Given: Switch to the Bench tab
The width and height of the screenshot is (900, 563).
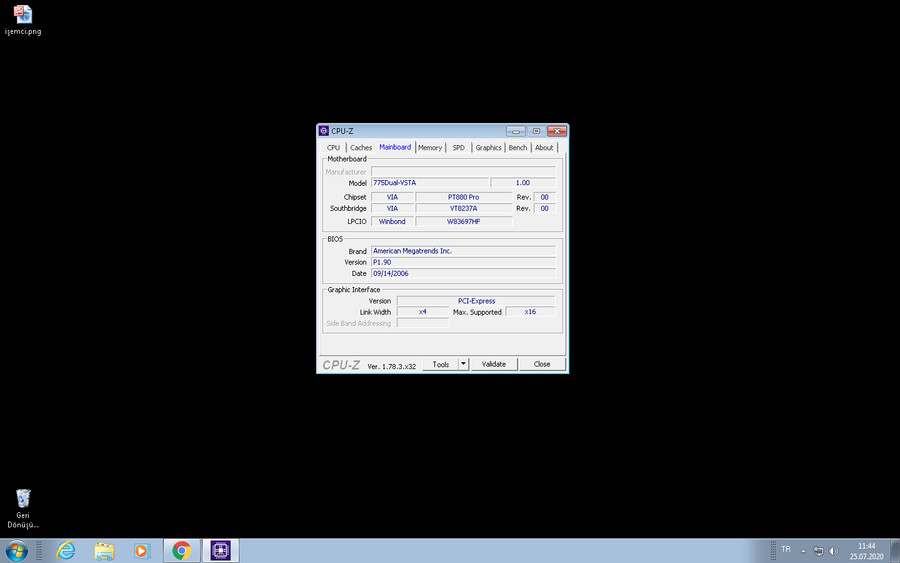Looking at the screenshot, I should [x=518, y=147].
